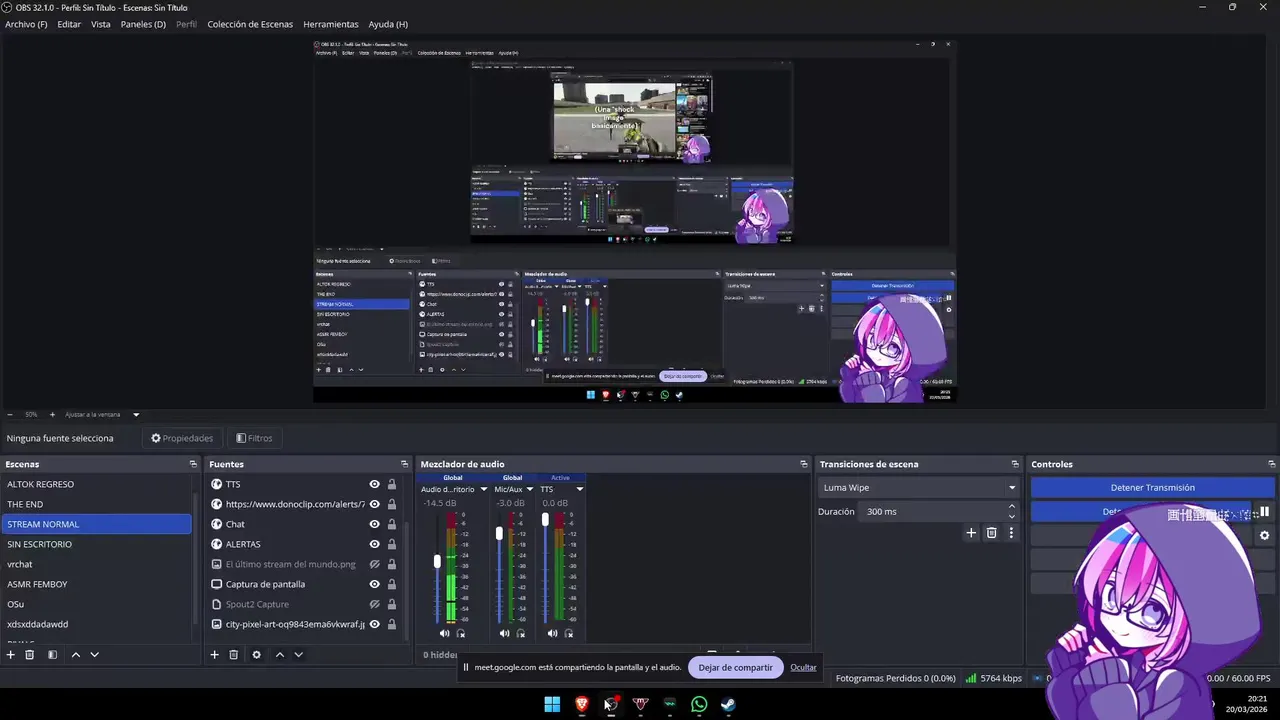Image resolution: width=1280 pixels, height=720 pixels.
Task: Show El último stream del mundo.png source
Action: coord(374,564)
